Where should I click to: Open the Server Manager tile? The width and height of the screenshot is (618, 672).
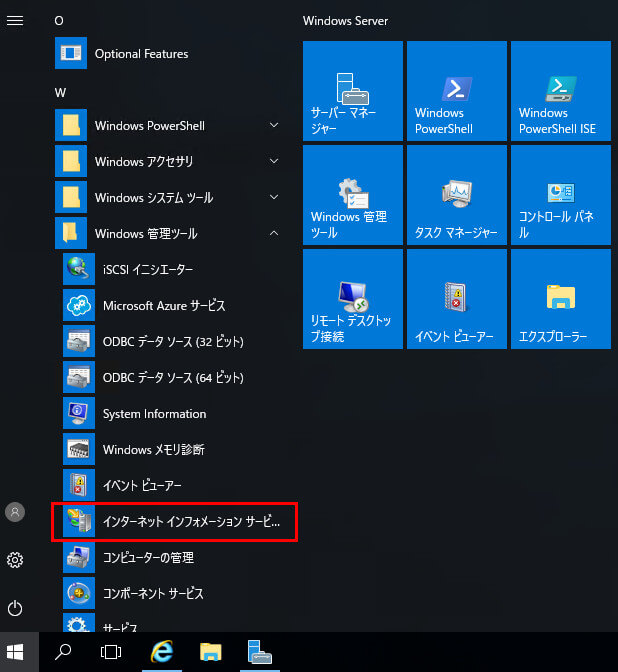pyautogui.click(x=352, y=91)
